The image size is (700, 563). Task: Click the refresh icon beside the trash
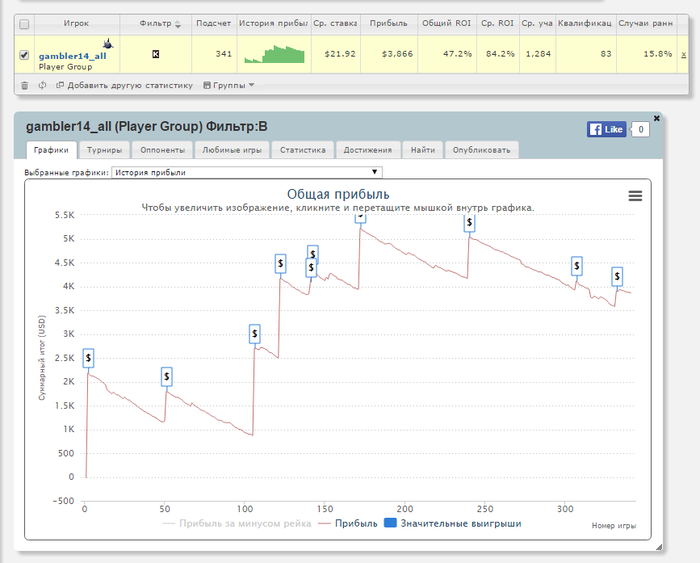pos(42,85)
